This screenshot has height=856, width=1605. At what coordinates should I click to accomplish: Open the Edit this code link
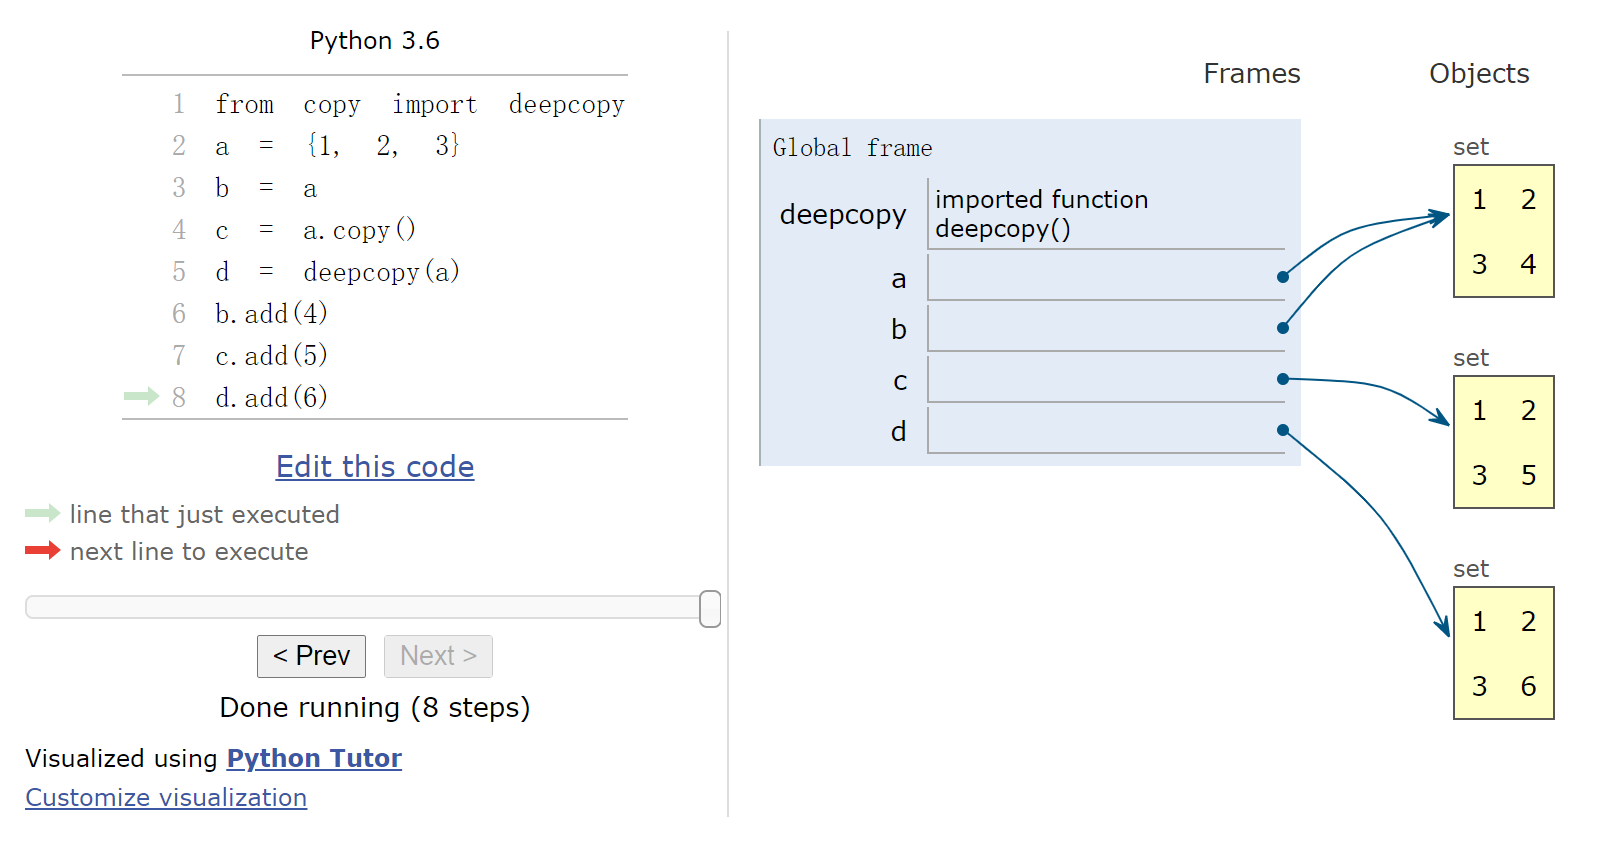[x=375, y=467]
